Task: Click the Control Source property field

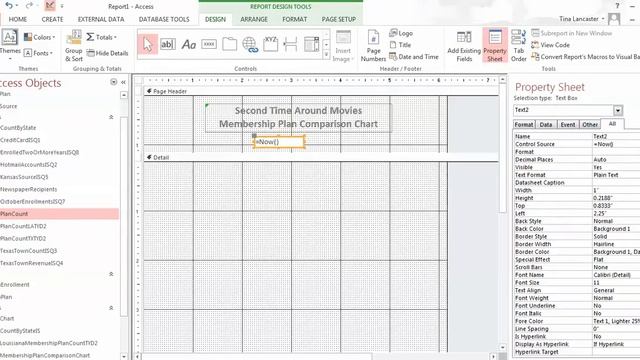Action: pos(616,144)
